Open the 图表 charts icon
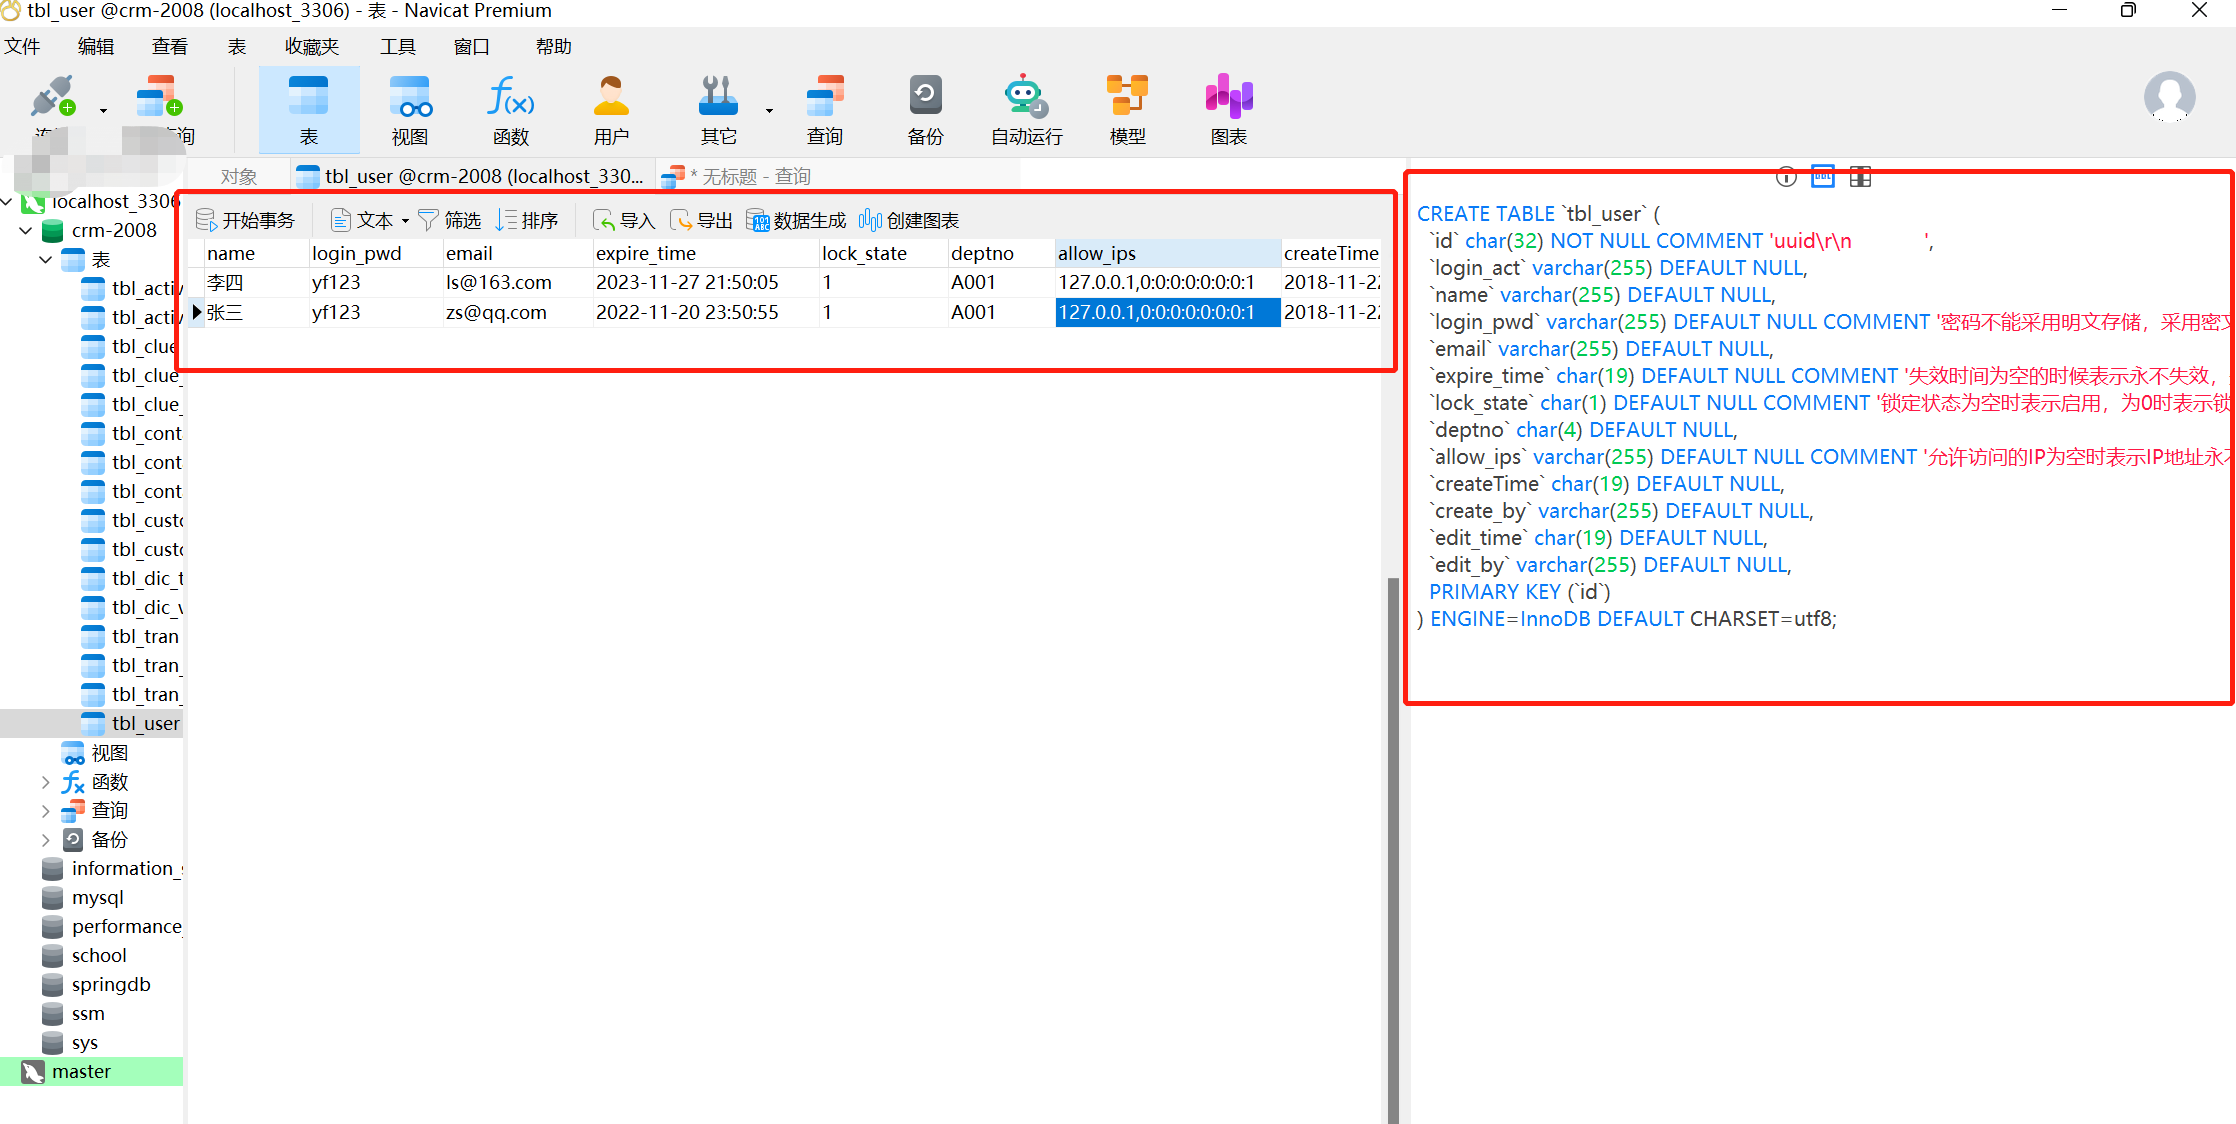Screen dimensions: 2236x1124 (x=1228, y=109)
